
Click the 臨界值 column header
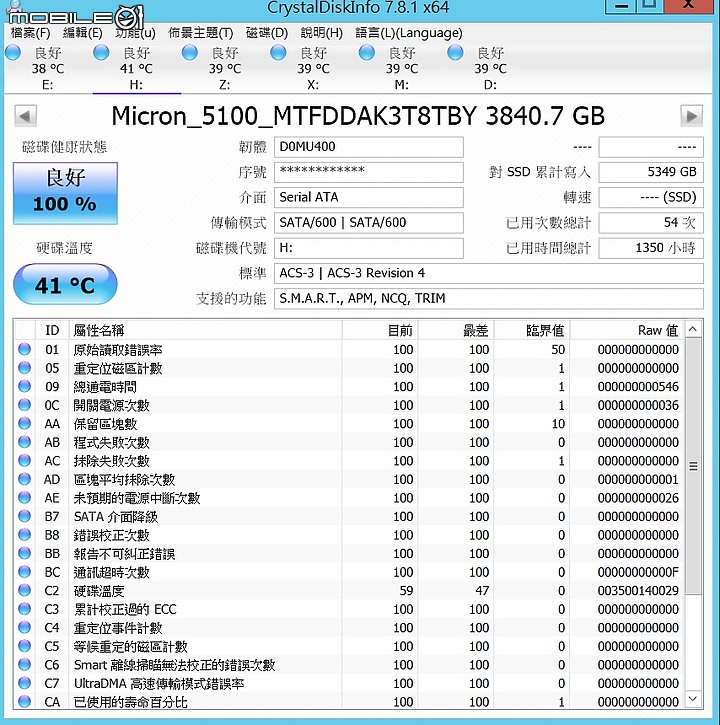pyautogui.click(x=532, y=330)
